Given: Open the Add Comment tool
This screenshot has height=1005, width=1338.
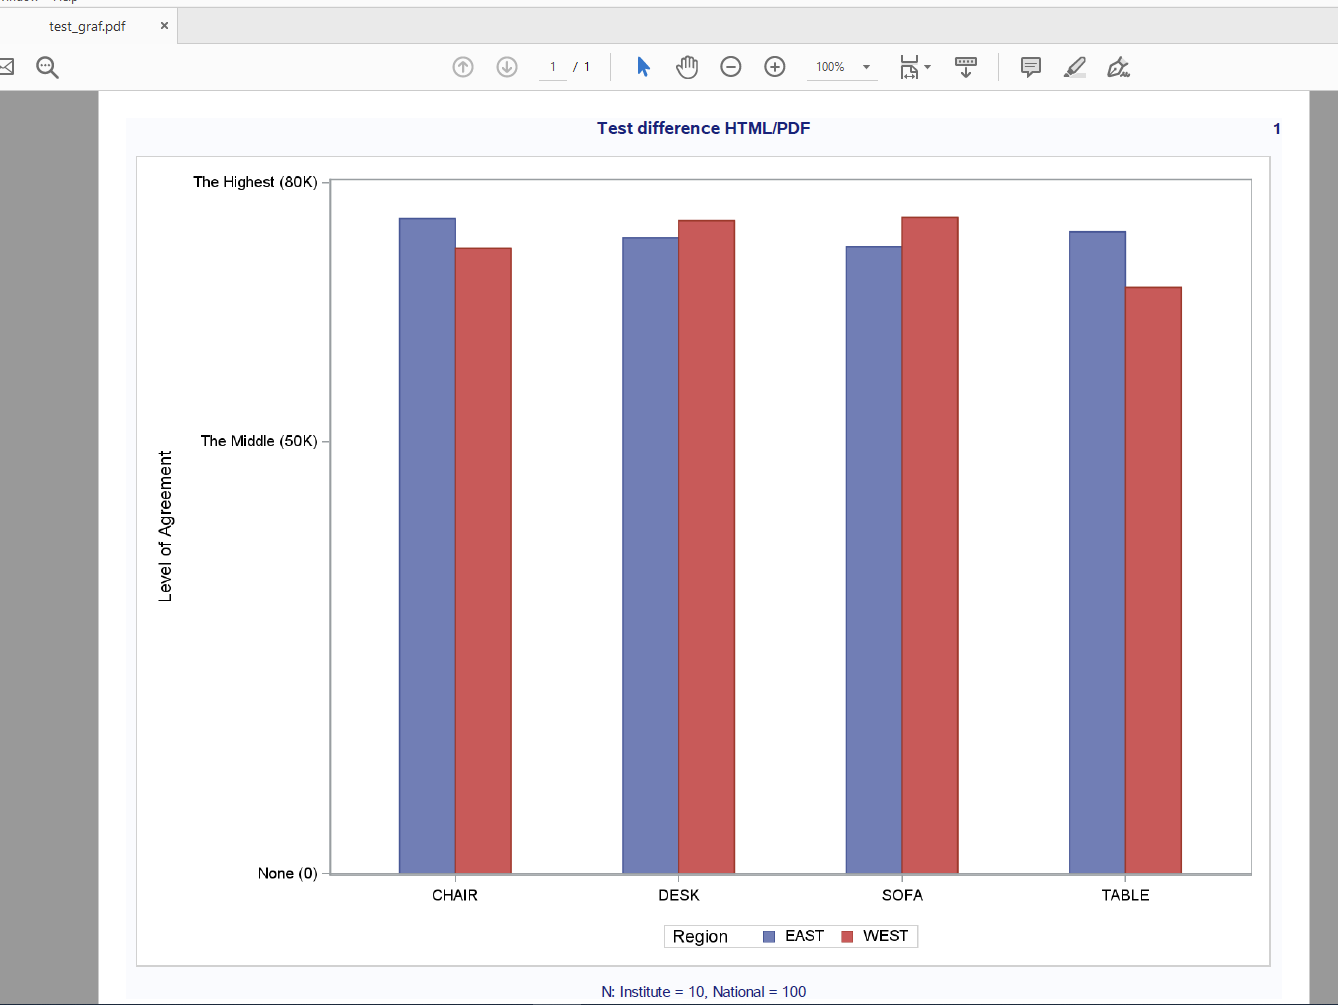Looking at the screenshot, I should pos(1030,66).
